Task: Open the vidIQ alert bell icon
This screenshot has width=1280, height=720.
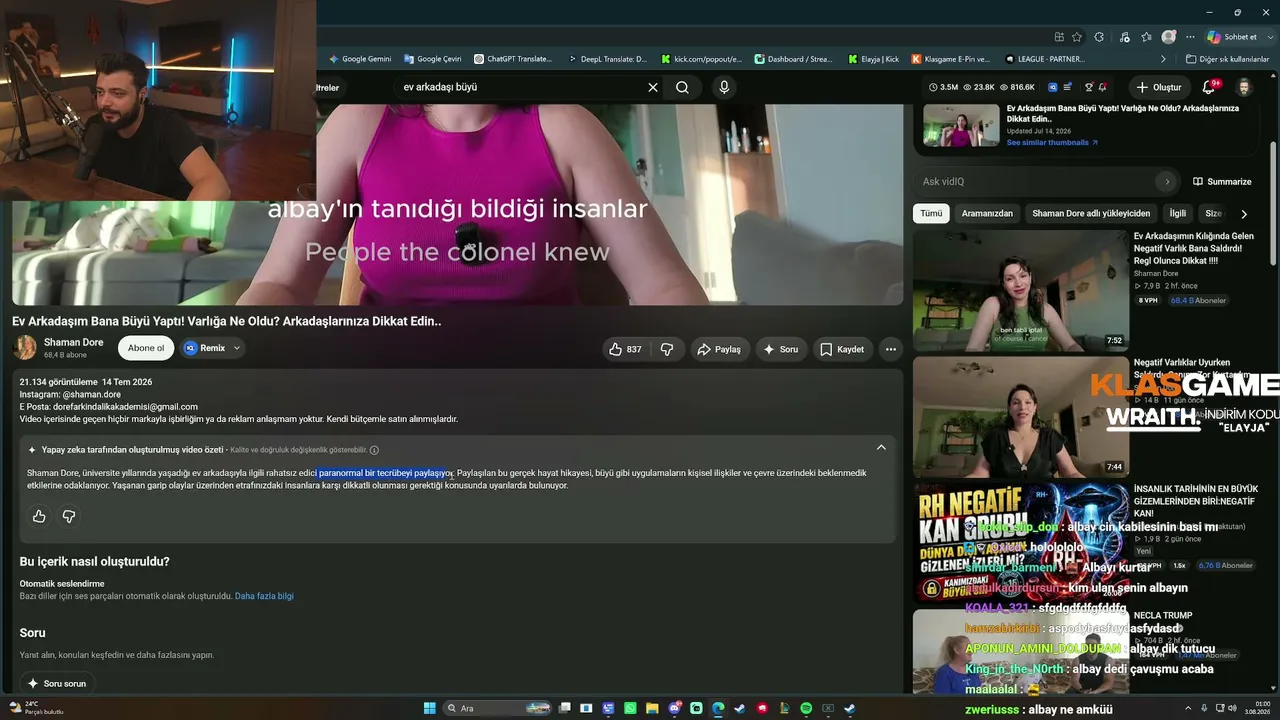Action: [x=1103, y=87]
